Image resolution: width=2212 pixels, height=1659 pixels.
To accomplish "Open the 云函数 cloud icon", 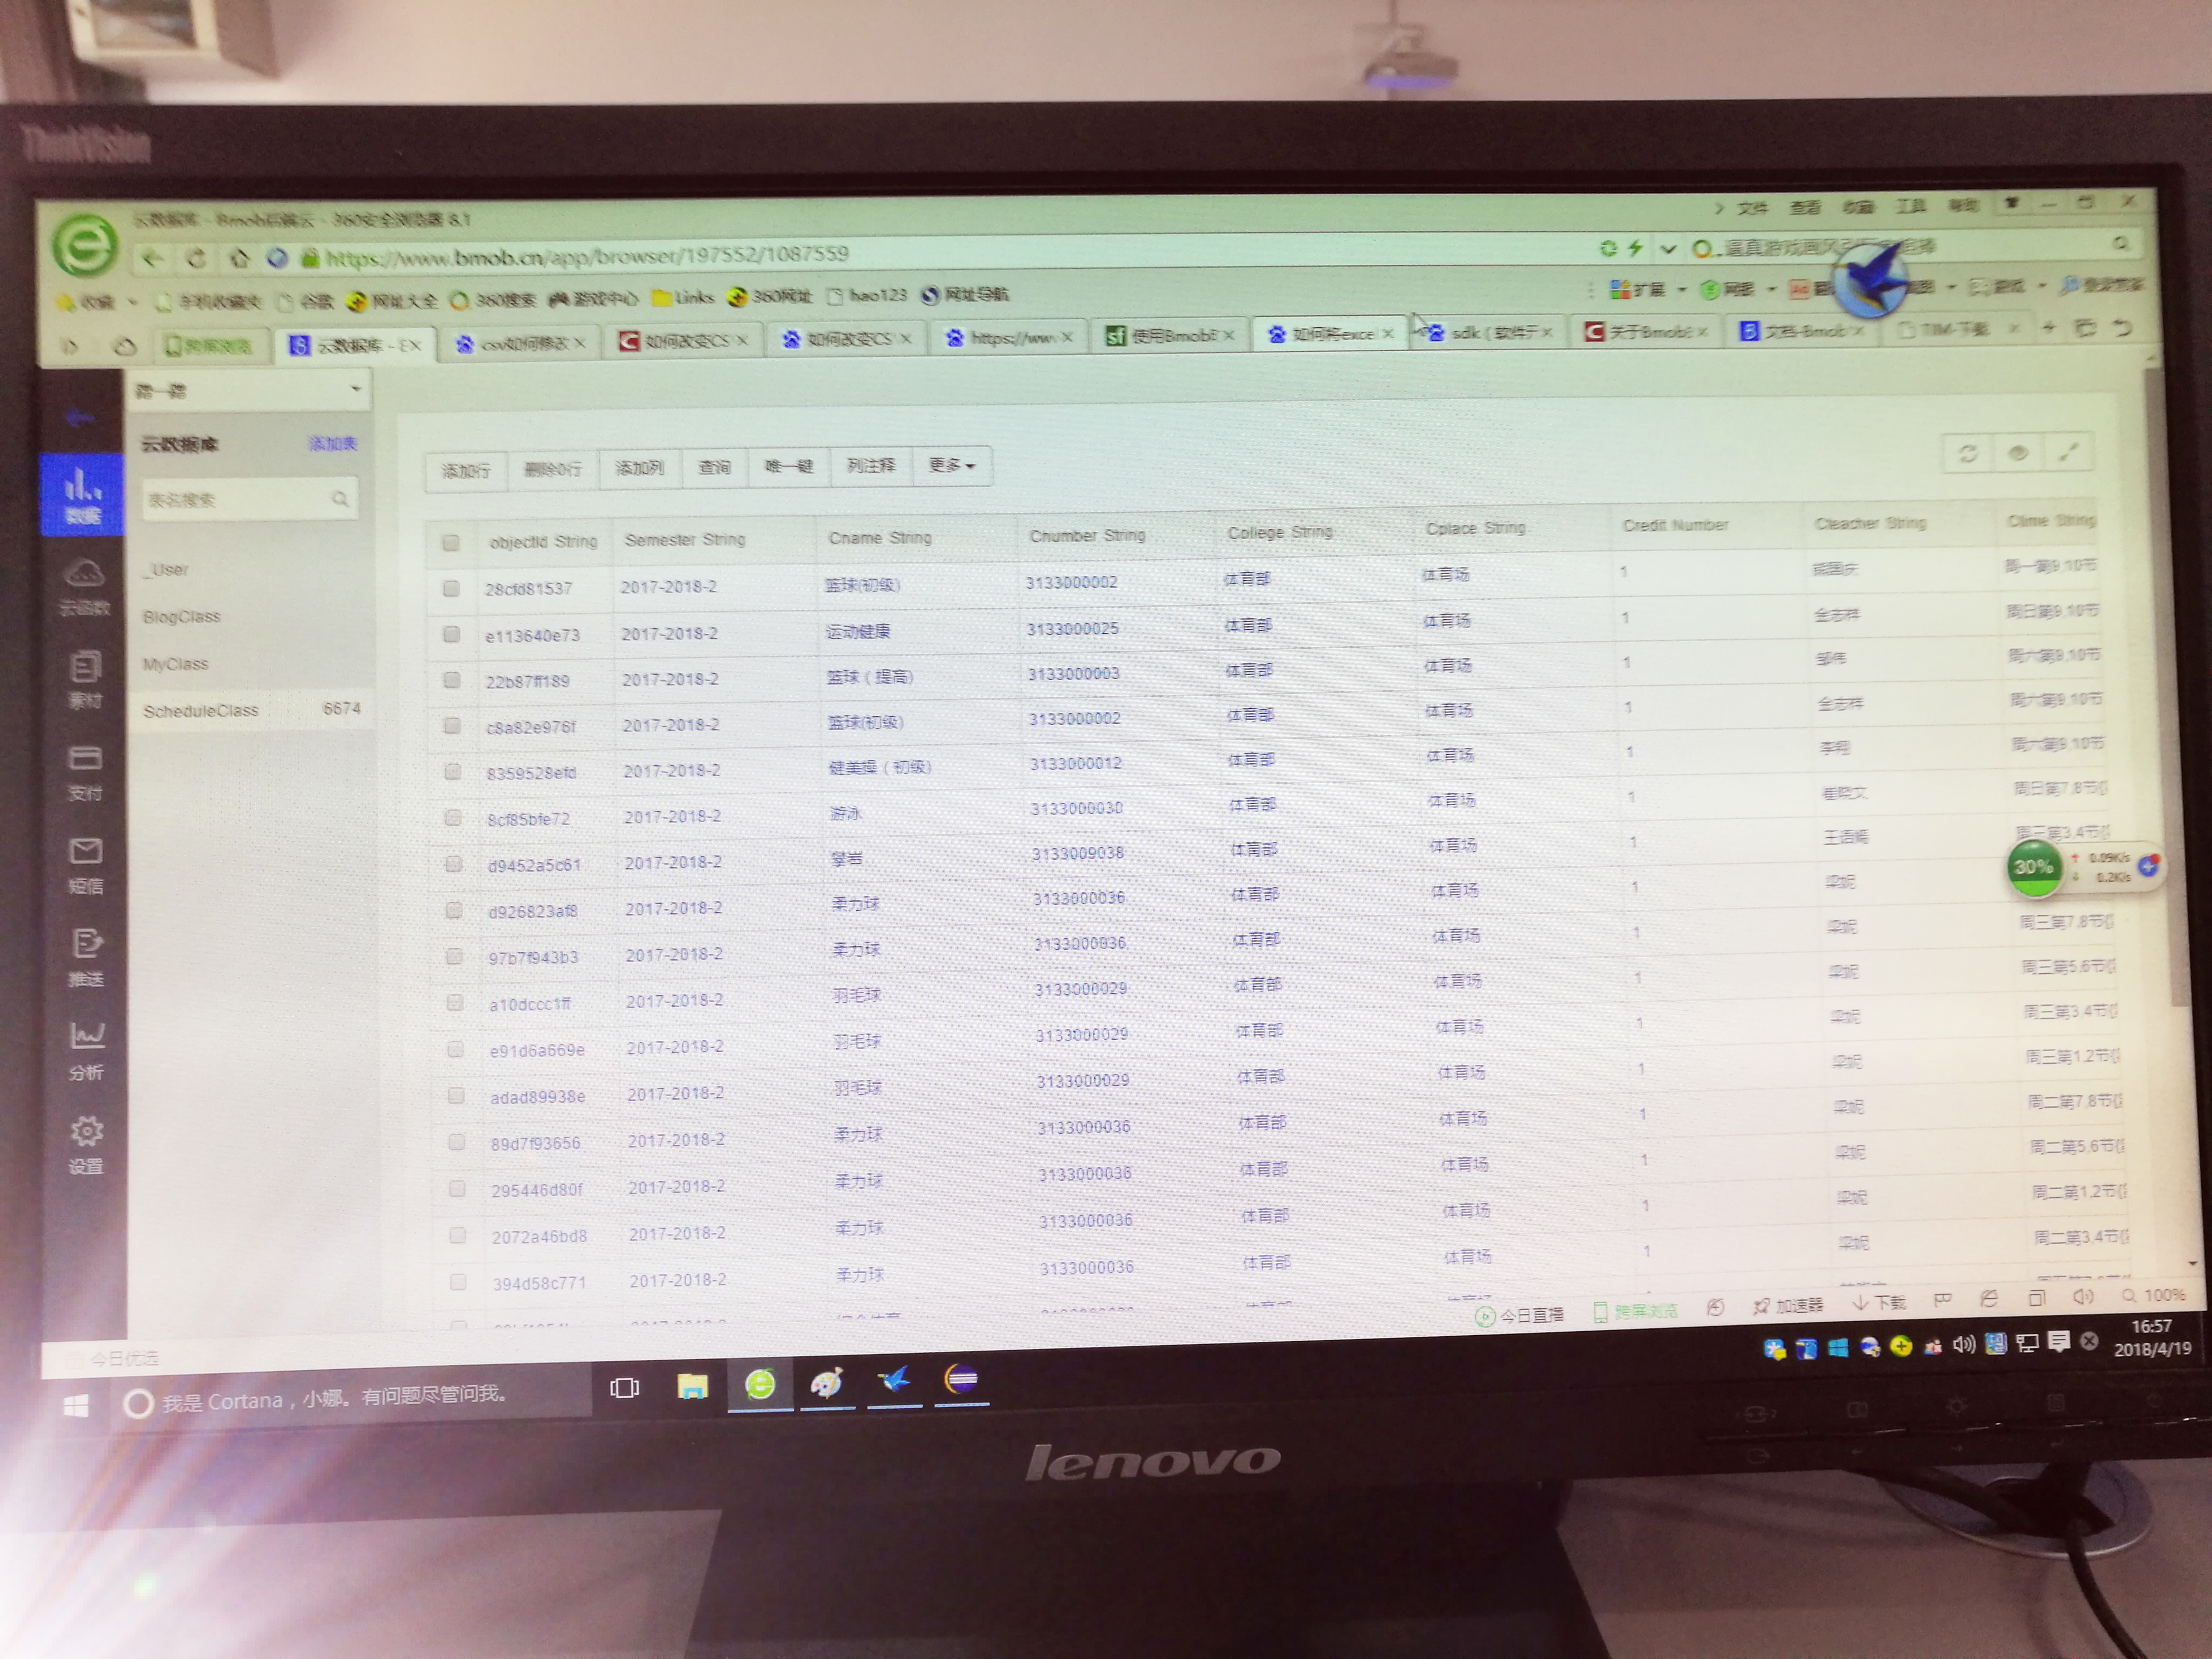I will [85, 587].
